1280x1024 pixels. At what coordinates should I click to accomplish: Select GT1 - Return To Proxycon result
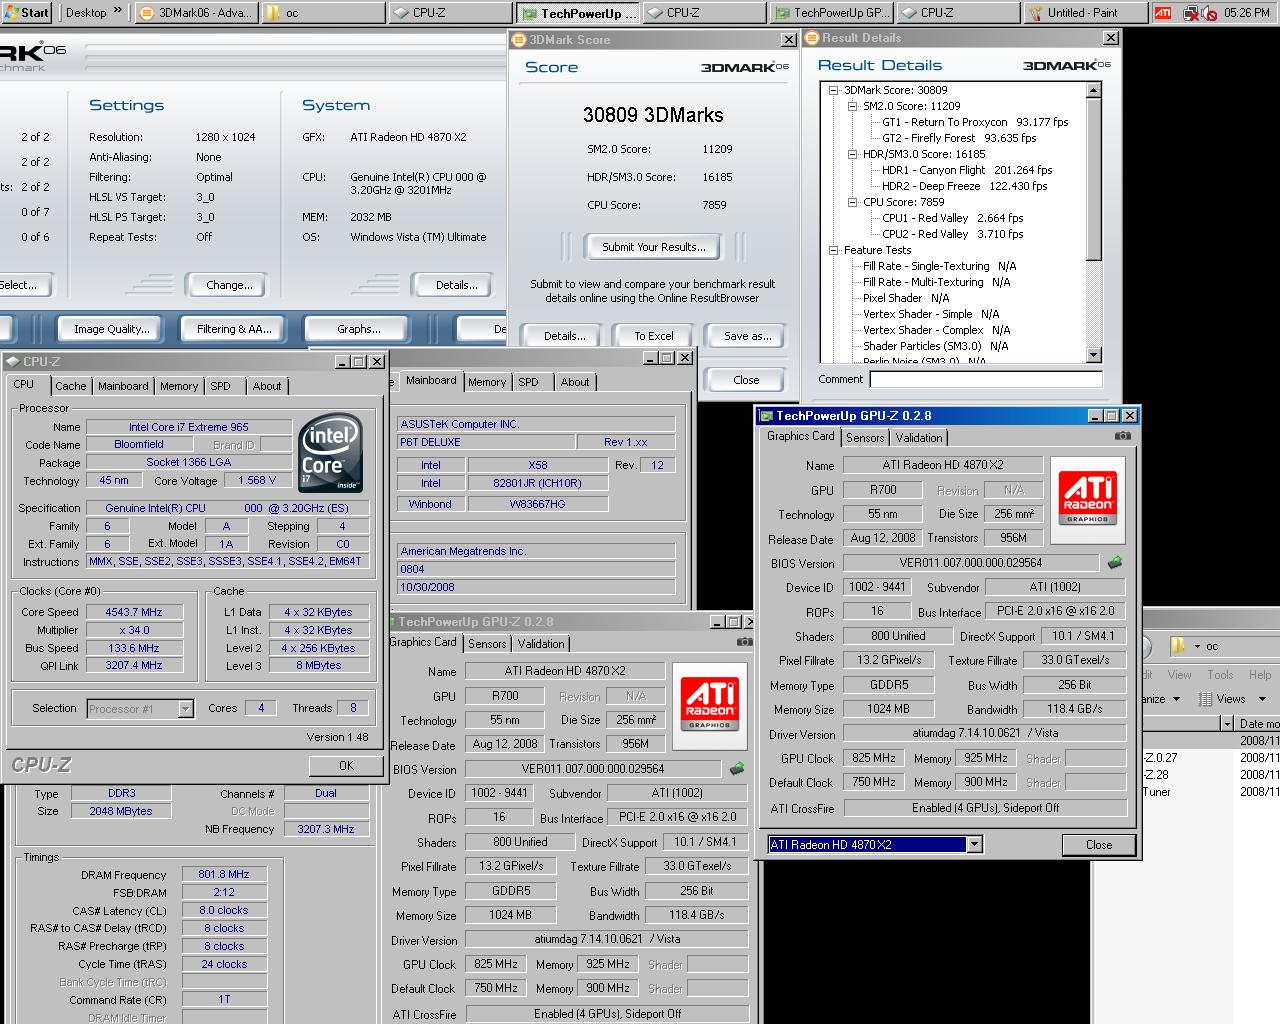(975, 122)
